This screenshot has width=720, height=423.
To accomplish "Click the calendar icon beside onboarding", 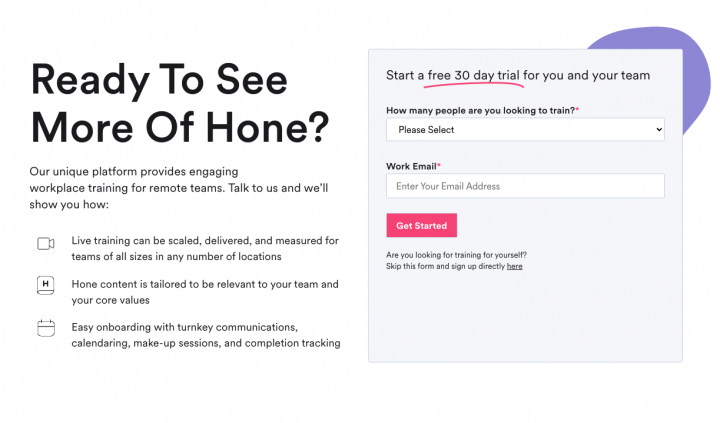I will [x=45, y=327].
